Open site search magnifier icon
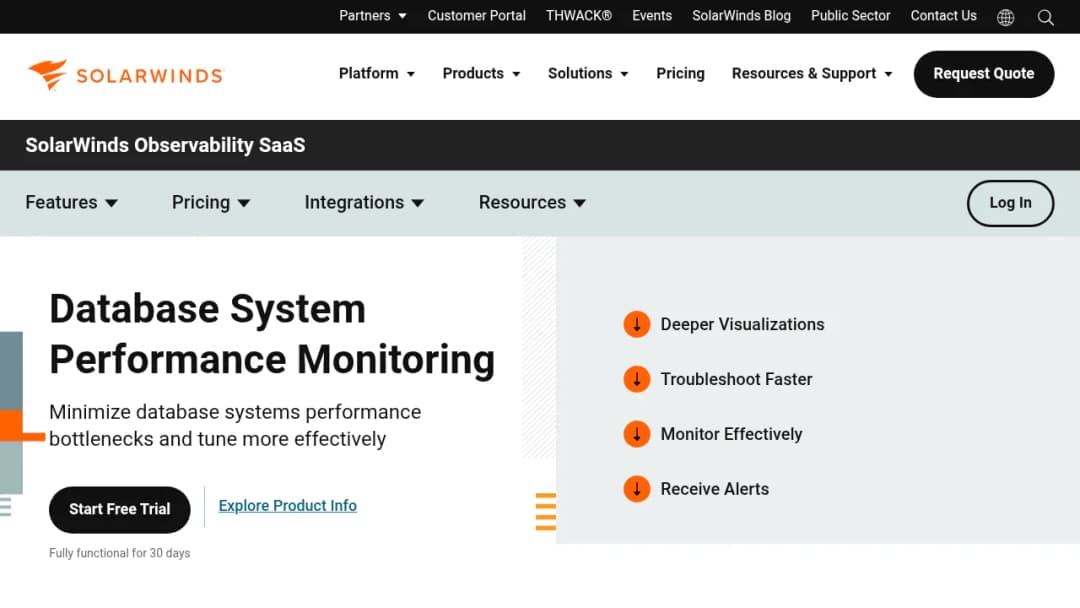The image size is (1080, 608). (x=1046, y=17)
